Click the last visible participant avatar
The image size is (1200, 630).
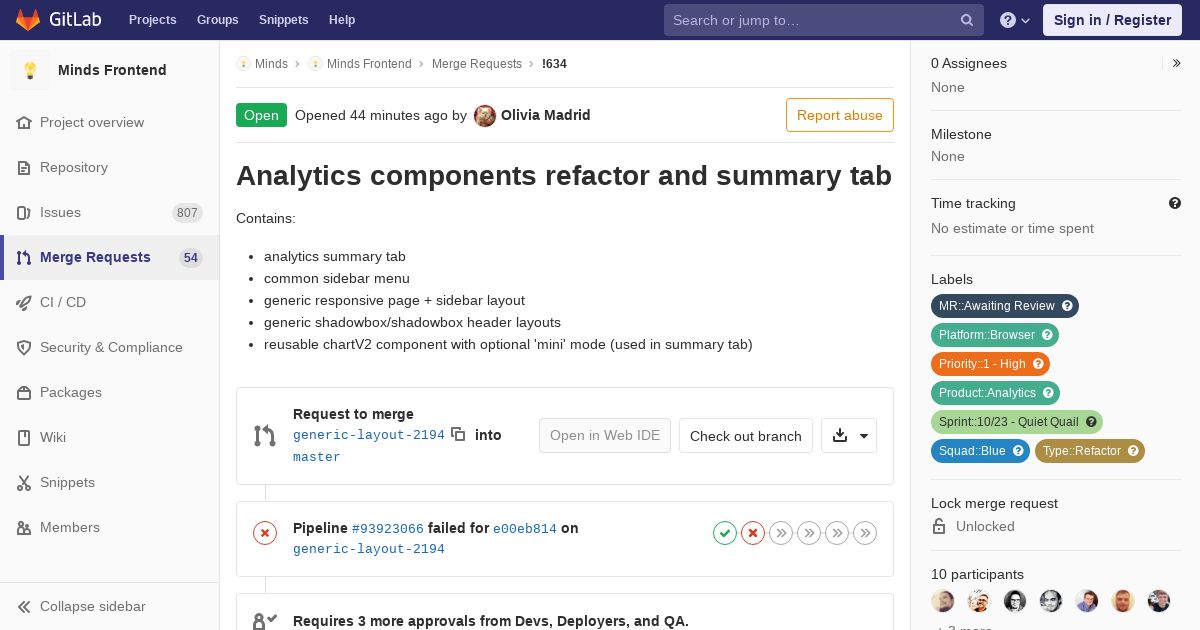click(1159, 600)
